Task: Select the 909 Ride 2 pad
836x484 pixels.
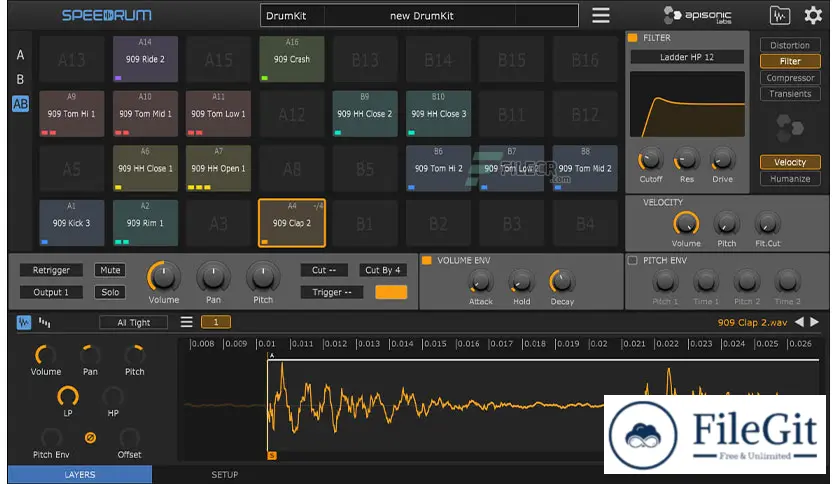Action: 145,59
